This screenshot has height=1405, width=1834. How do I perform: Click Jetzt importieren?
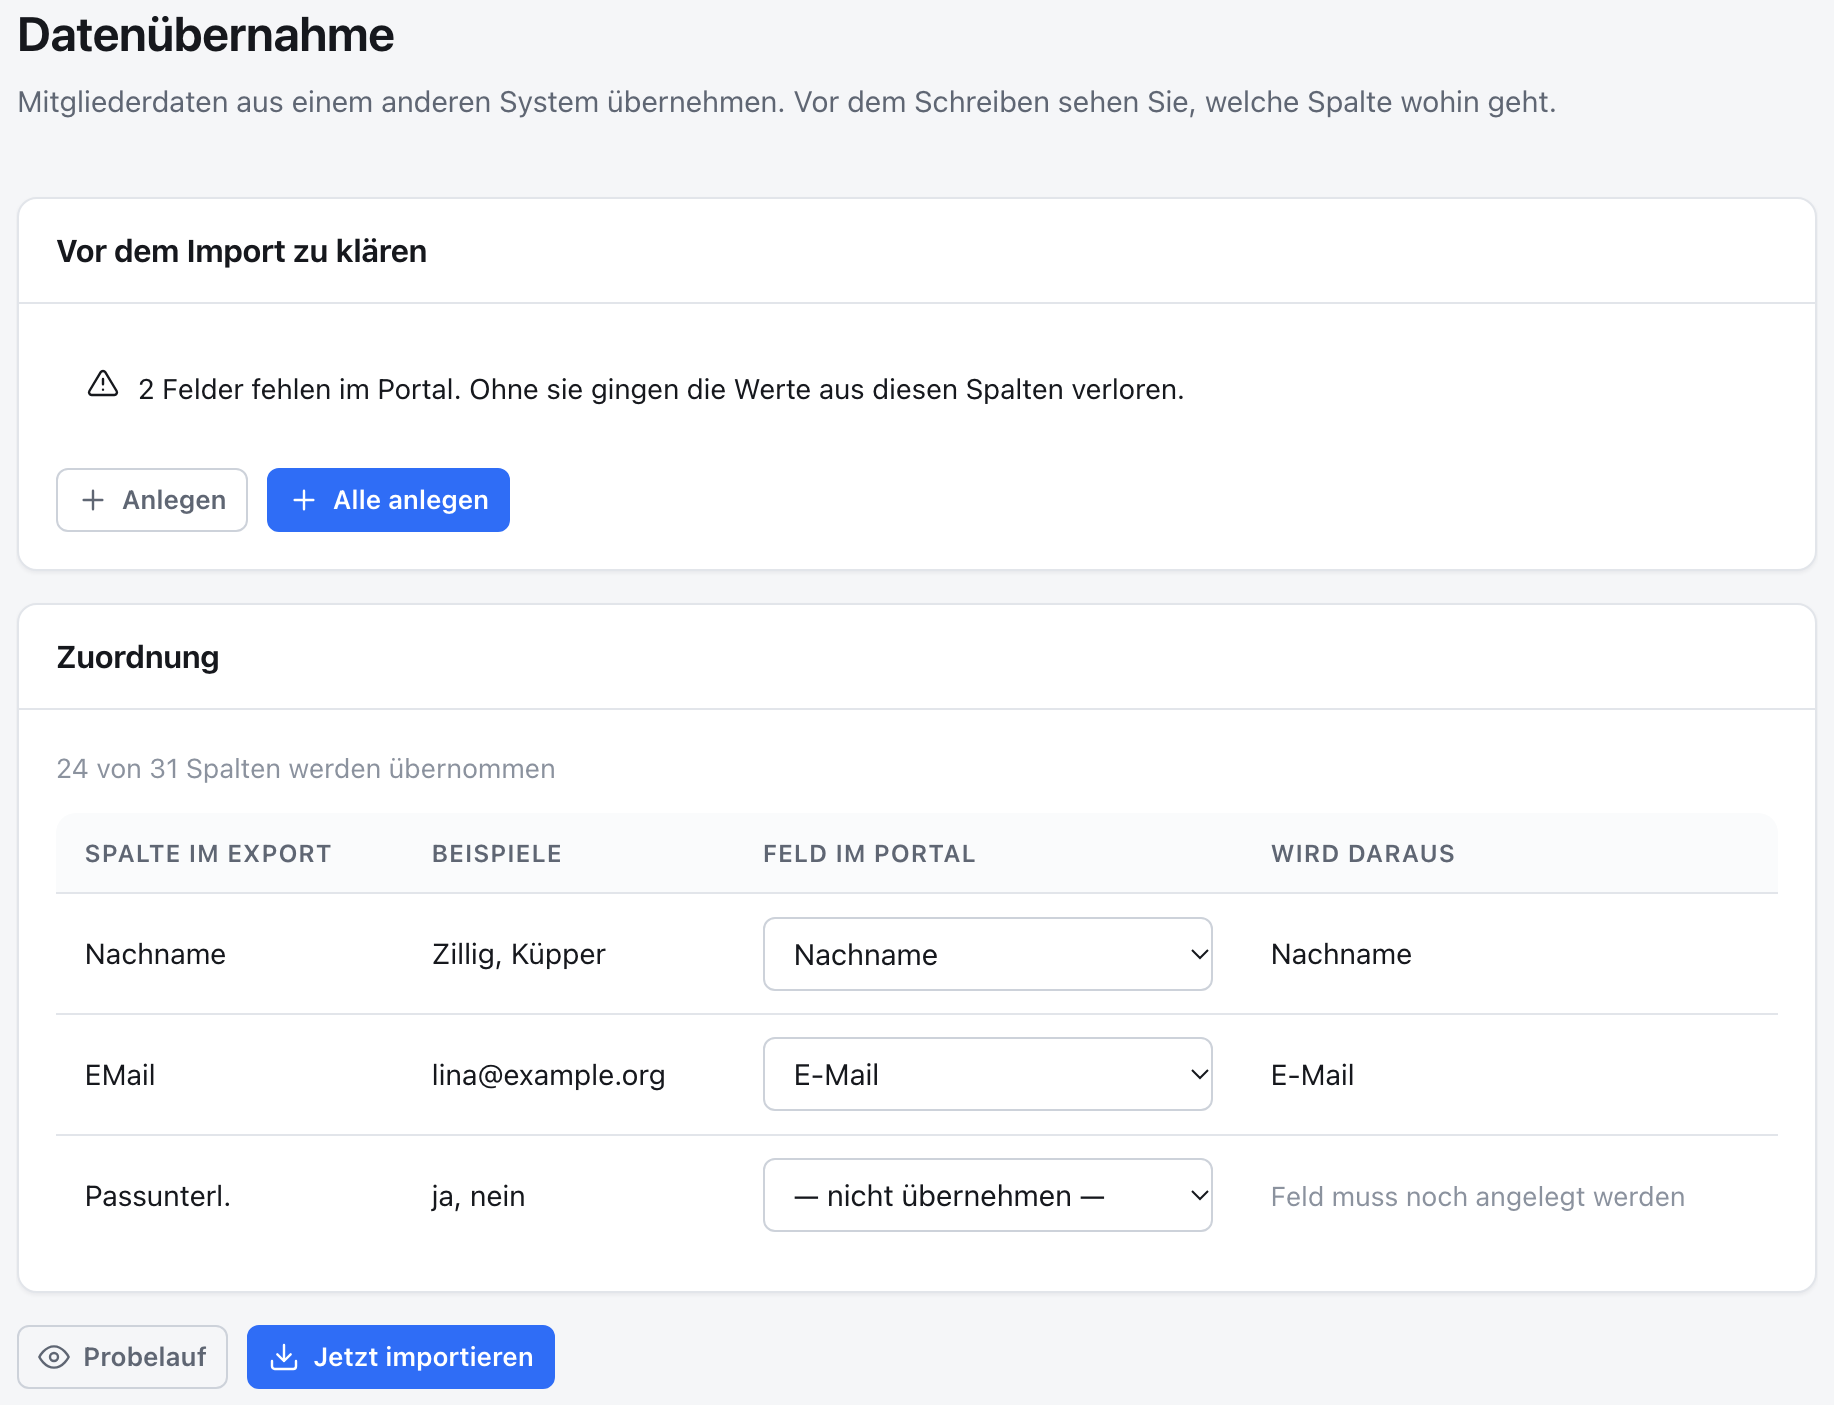coord(401,1357)
